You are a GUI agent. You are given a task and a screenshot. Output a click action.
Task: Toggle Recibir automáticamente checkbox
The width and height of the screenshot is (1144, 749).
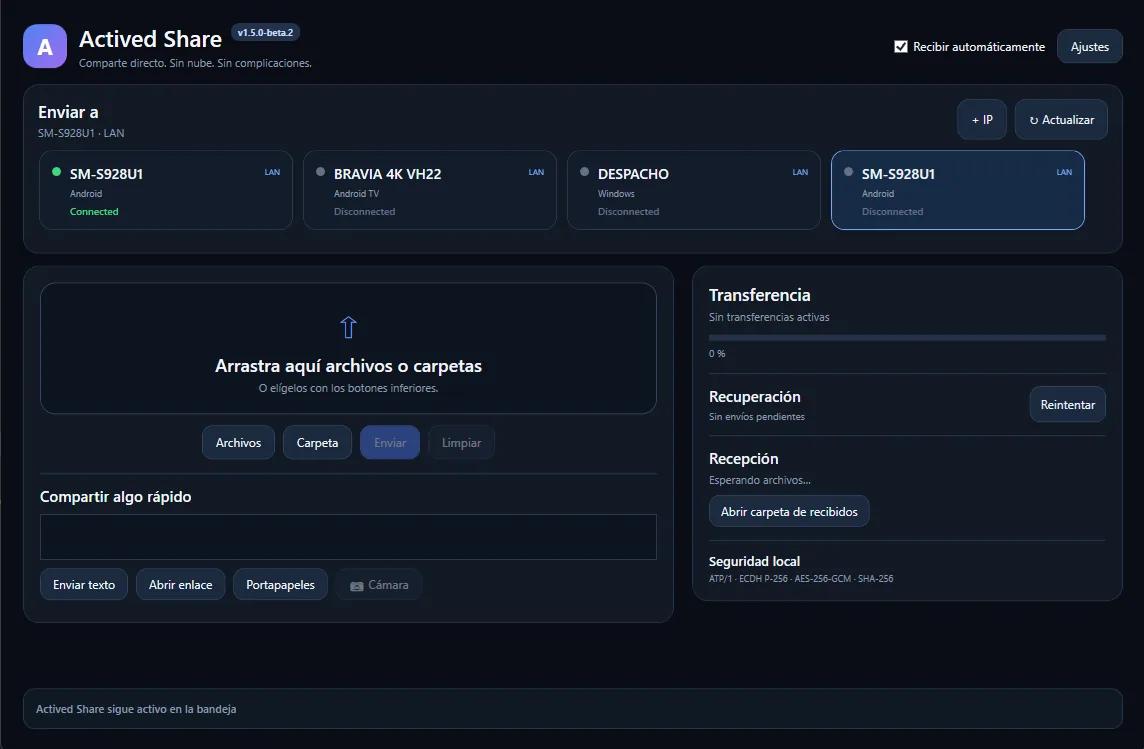pyautogui.click(x=901, y=47)
